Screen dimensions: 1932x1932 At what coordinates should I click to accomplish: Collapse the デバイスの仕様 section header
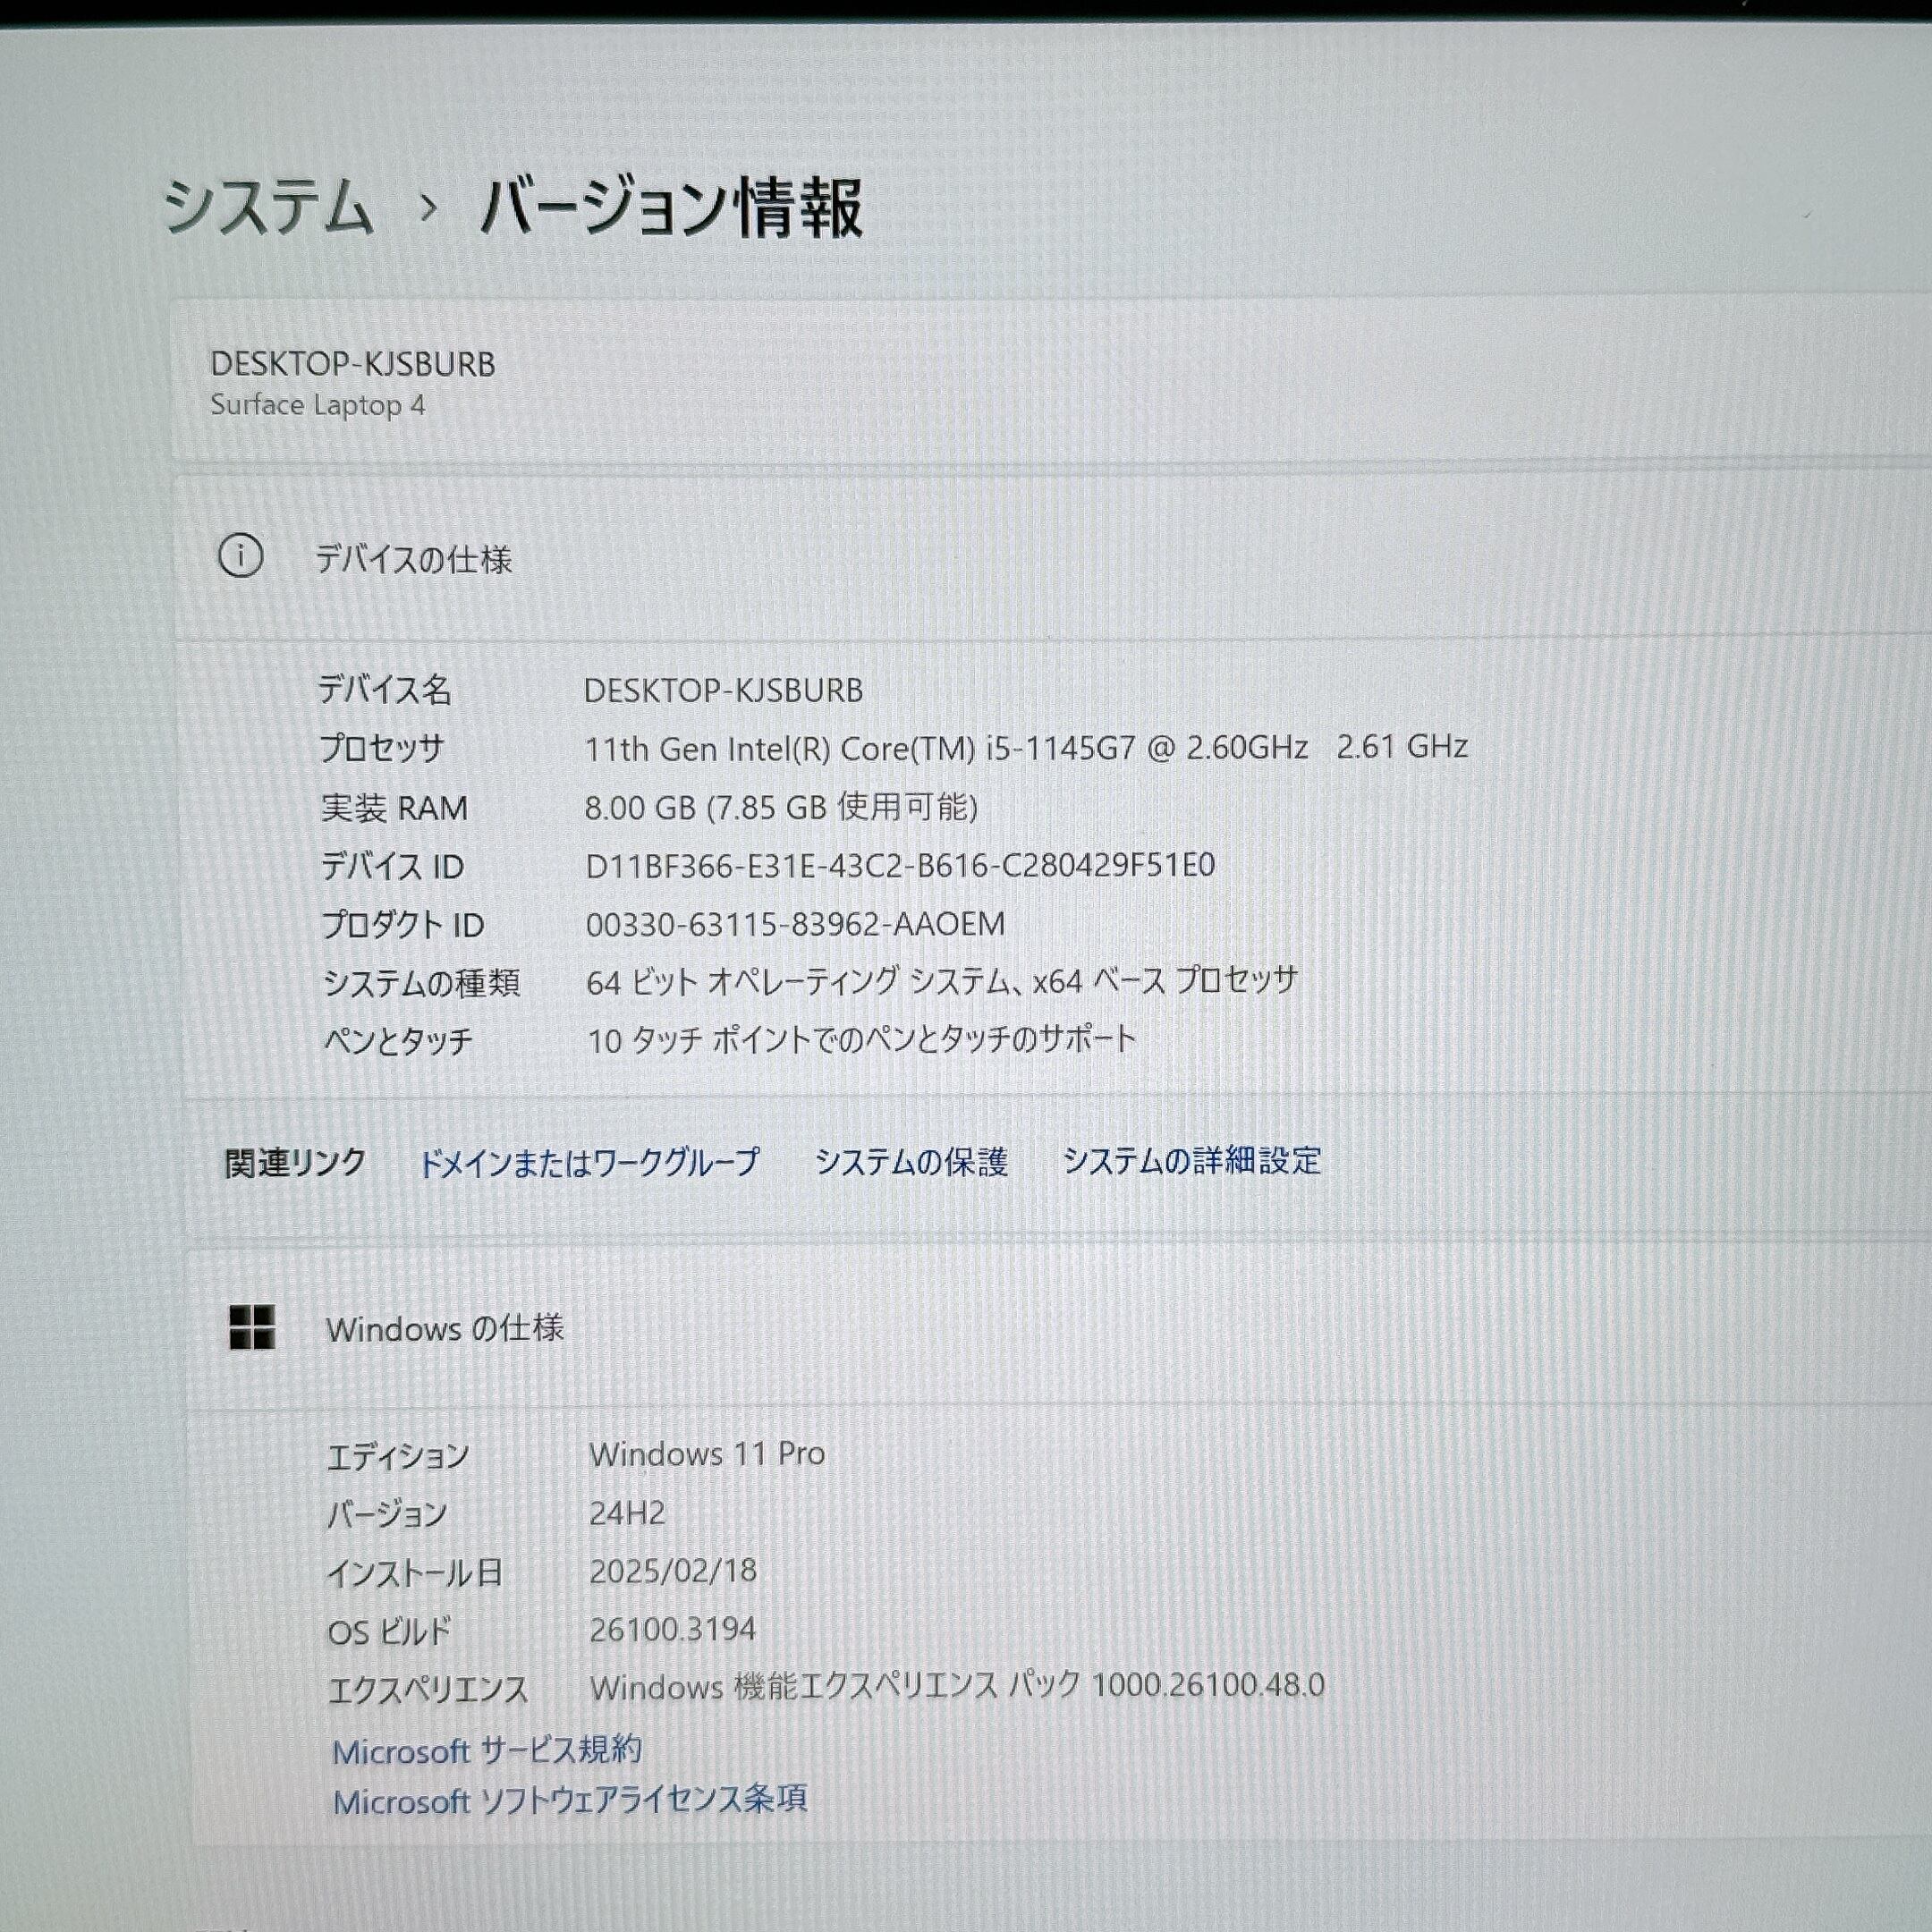tap(414, 559)
